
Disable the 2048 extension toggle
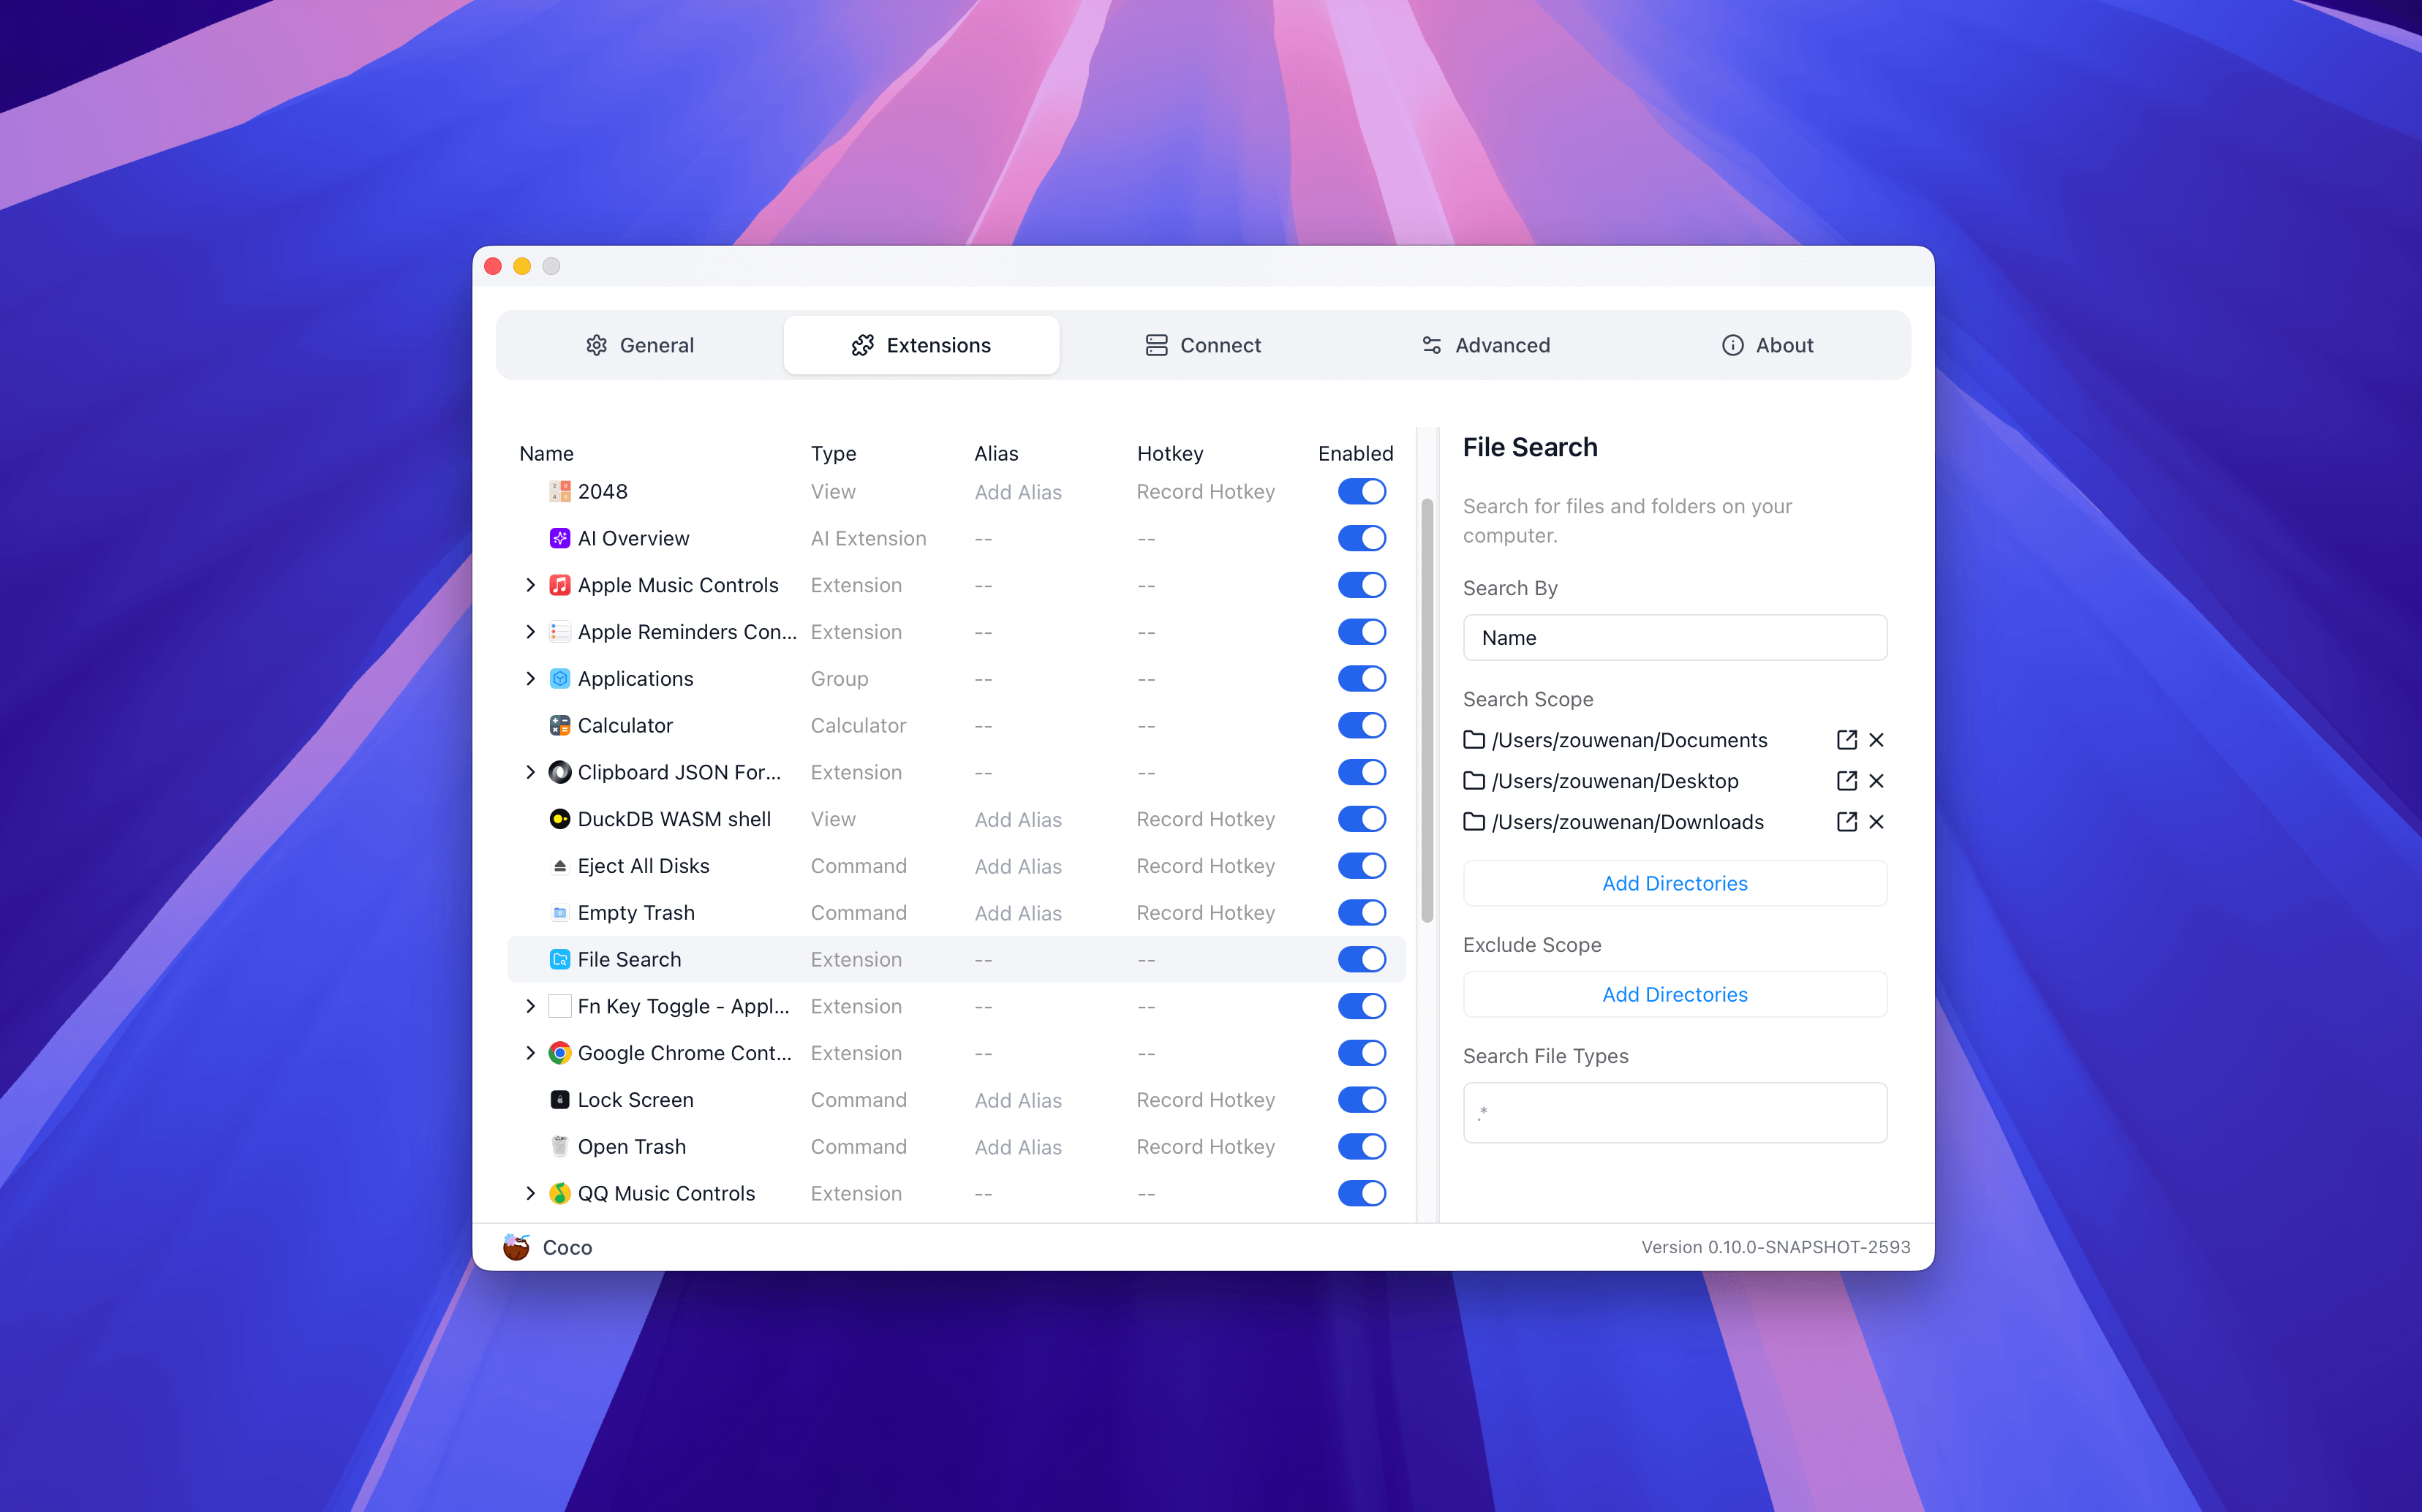coord(1361,492)
